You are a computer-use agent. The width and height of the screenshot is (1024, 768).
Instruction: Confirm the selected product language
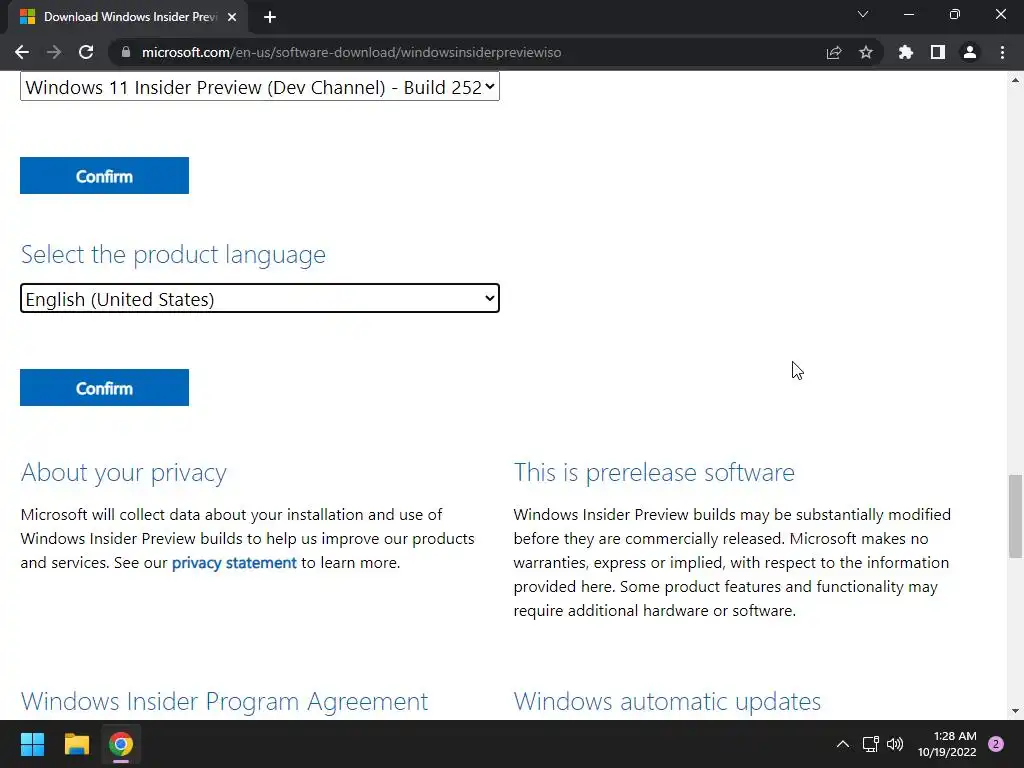[104, 388]
